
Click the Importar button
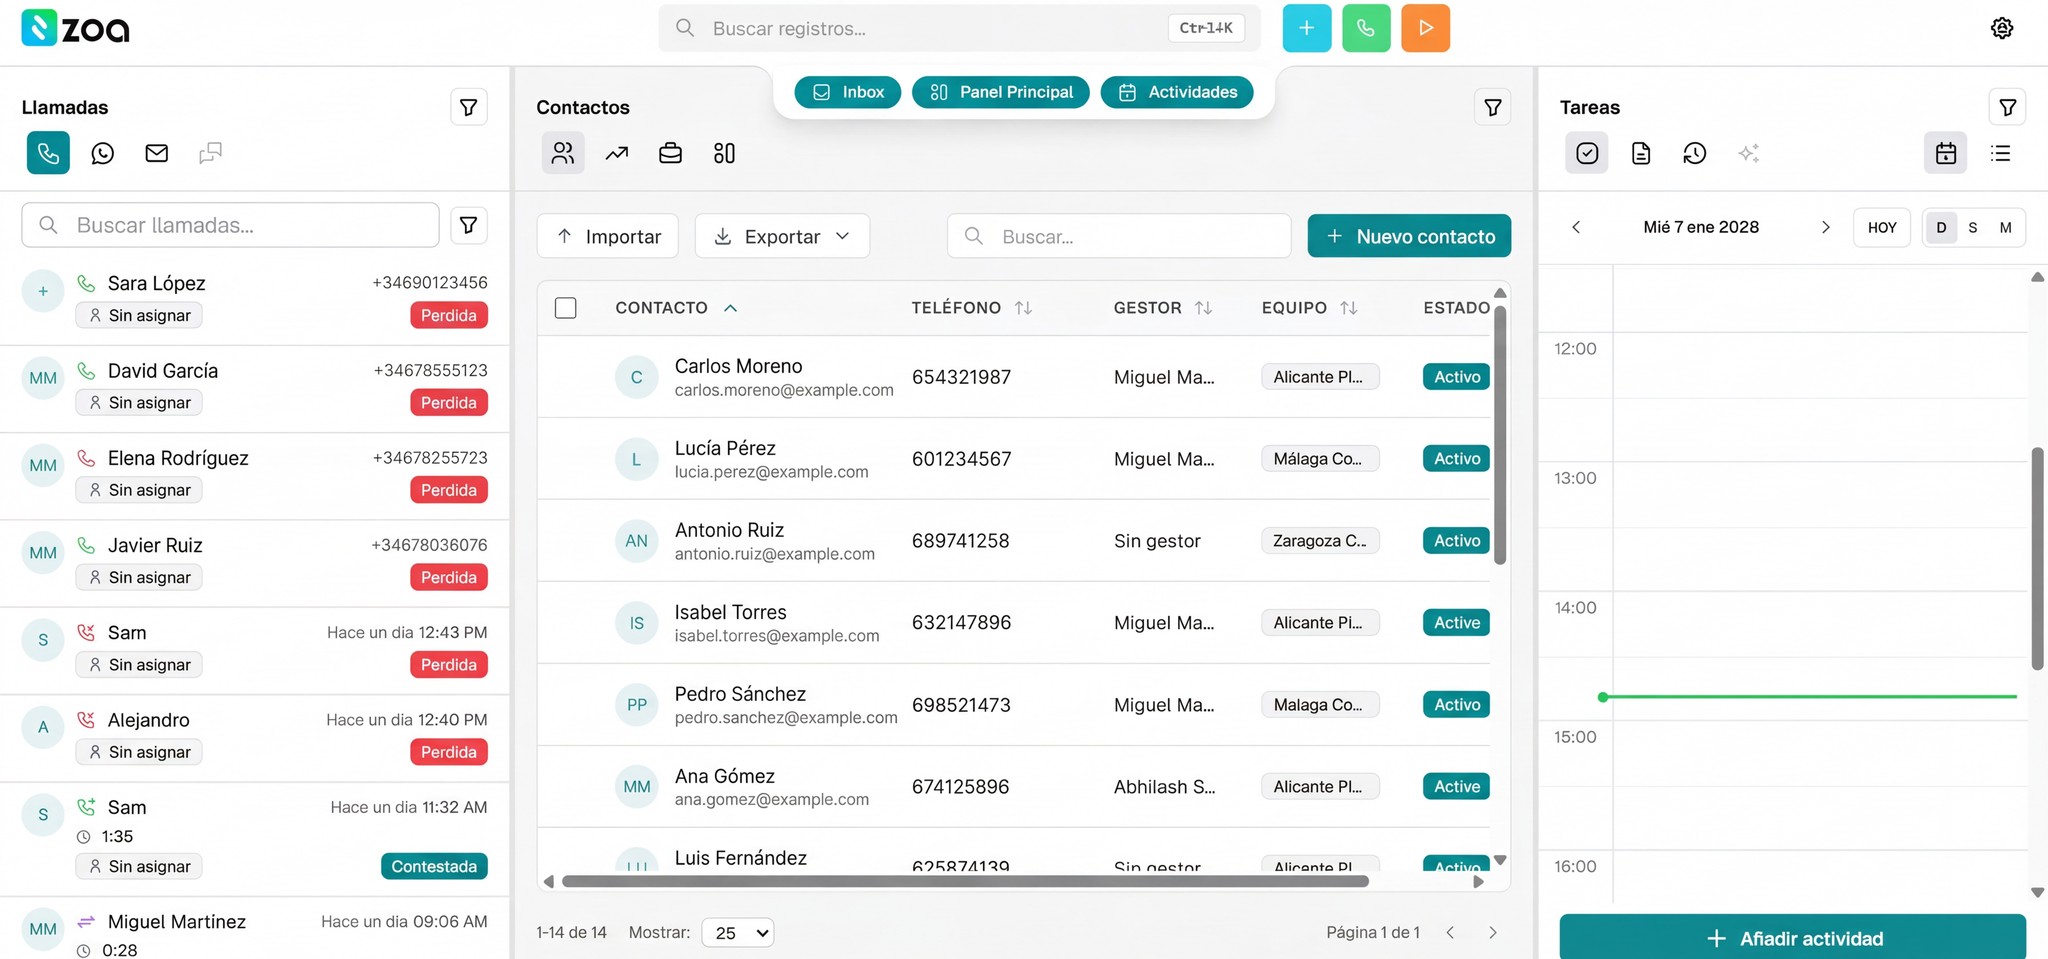tap(608, 236)
